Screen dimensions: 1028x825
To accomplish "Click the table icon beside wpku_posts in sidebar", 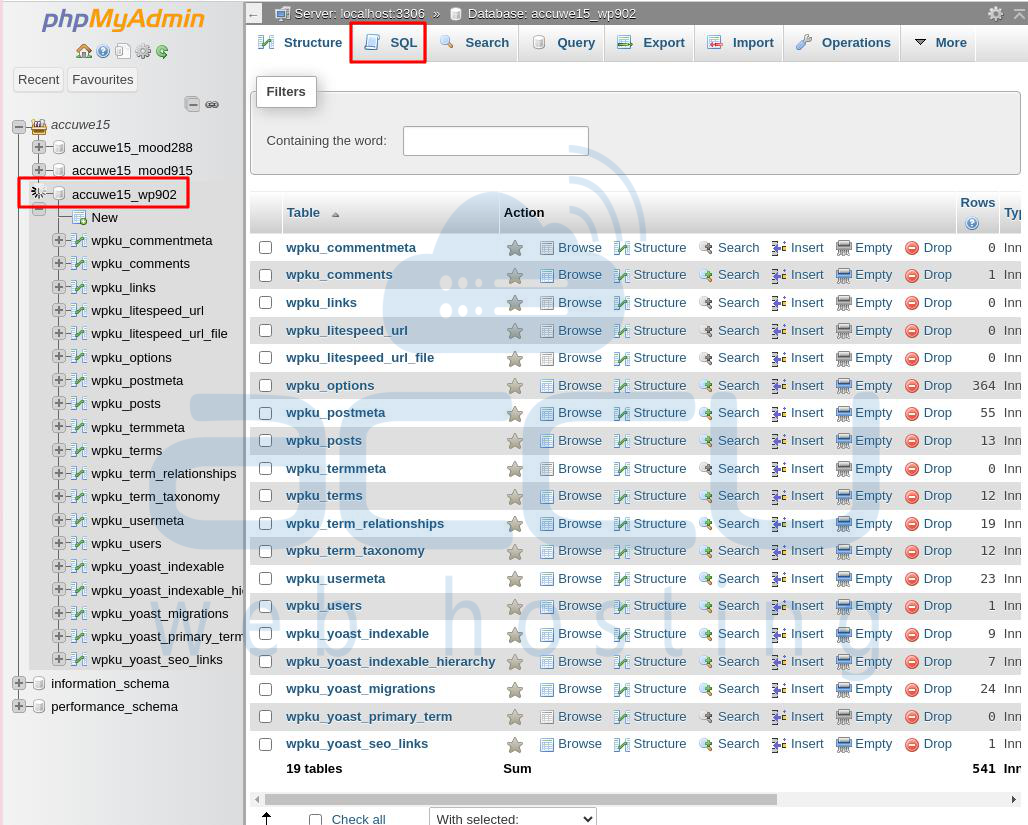I will point(79,404).
